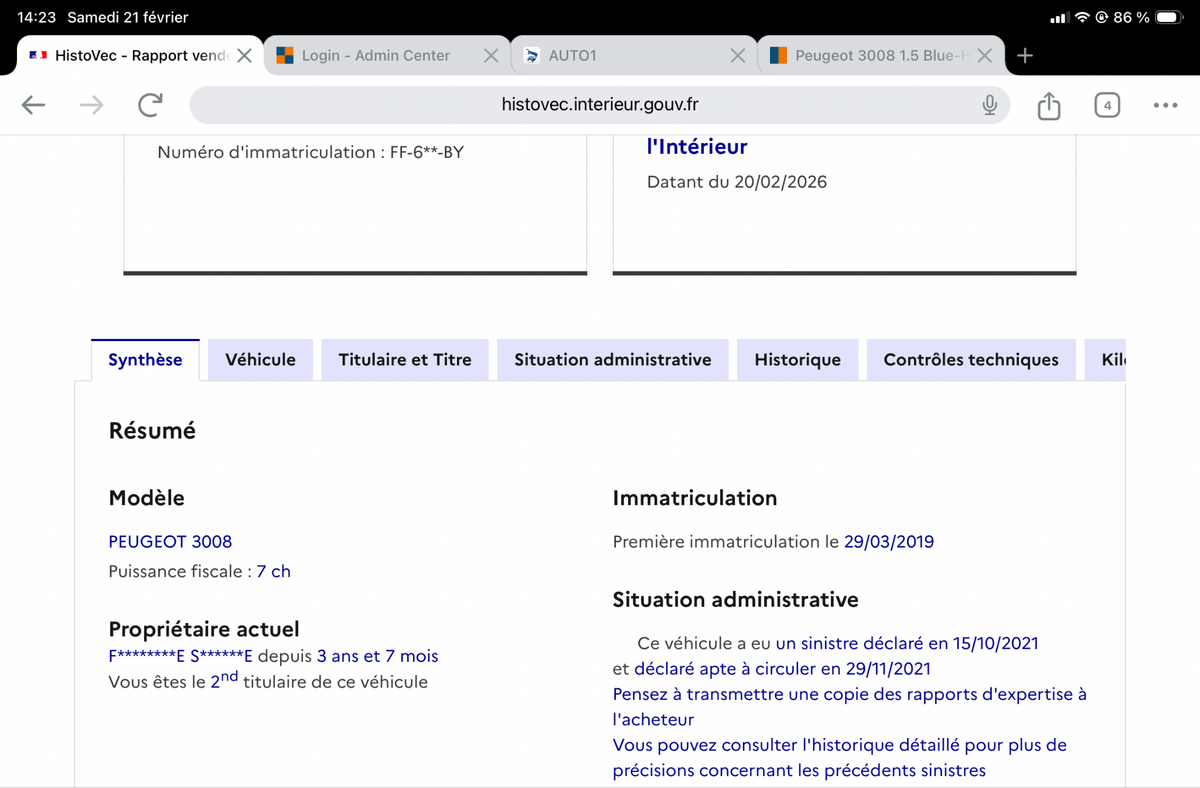Click the 7 ch fiscal power value

273,572
